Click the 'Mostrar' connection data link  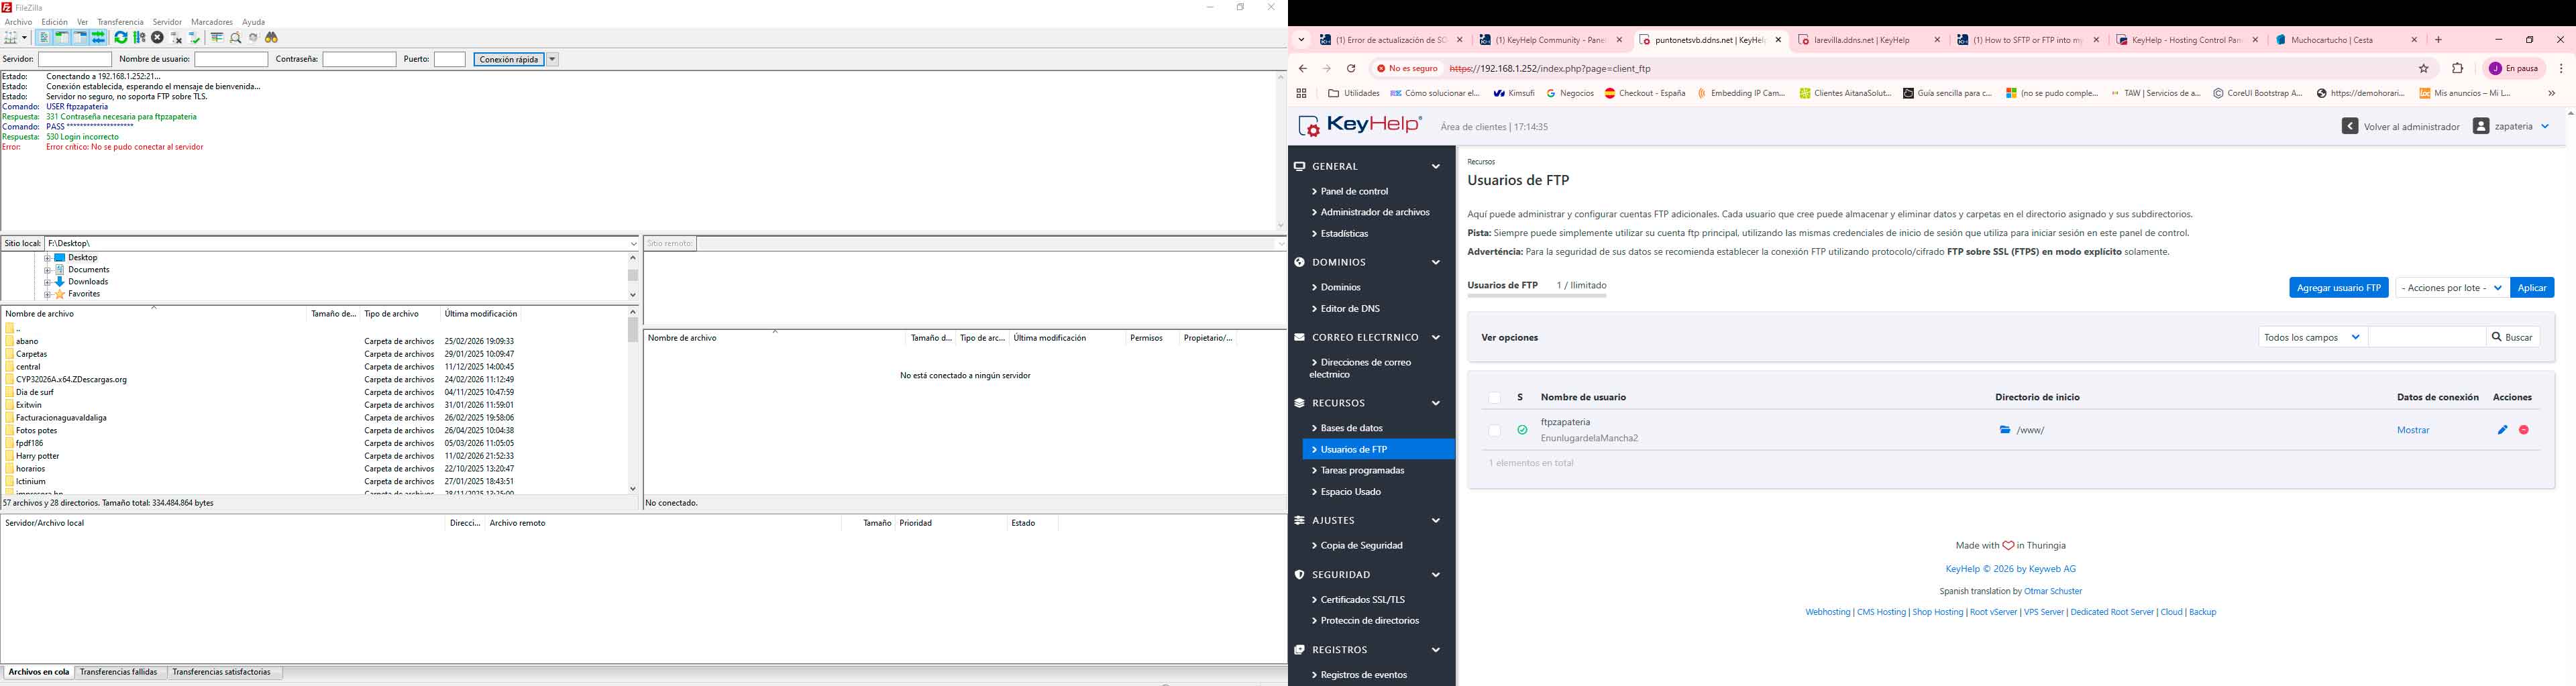(x=2412, y=430)
